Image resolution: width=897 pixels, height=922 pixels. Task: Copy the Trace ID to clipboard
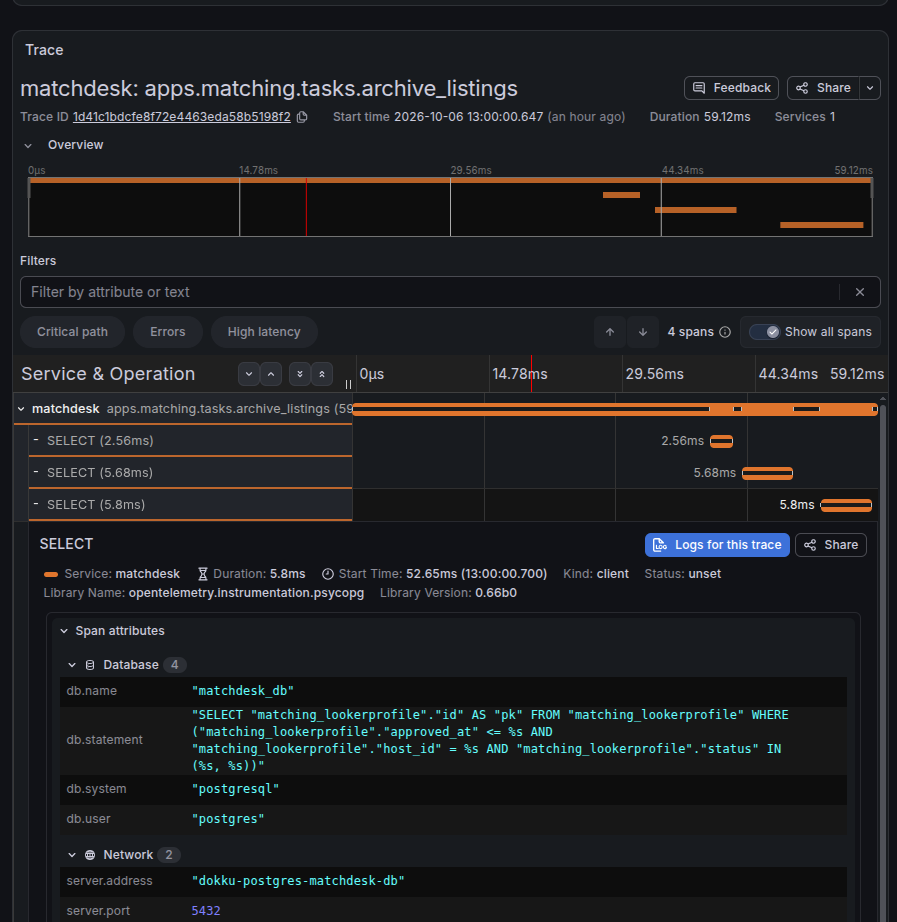point(302,117)
